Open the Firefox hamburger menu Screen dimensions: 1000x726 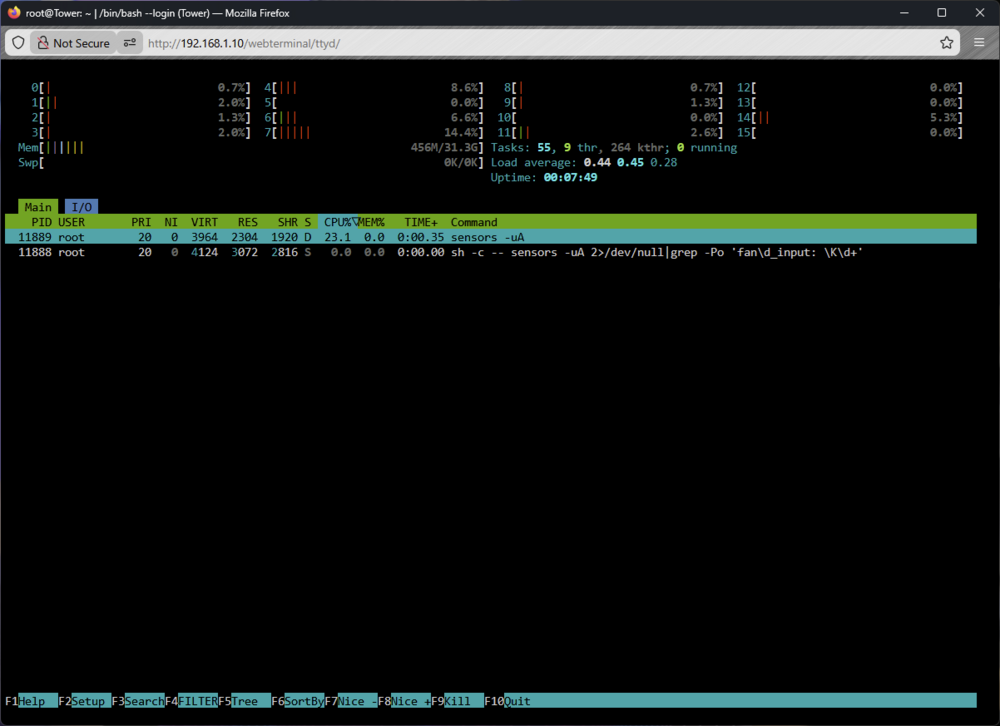point(979,43)
